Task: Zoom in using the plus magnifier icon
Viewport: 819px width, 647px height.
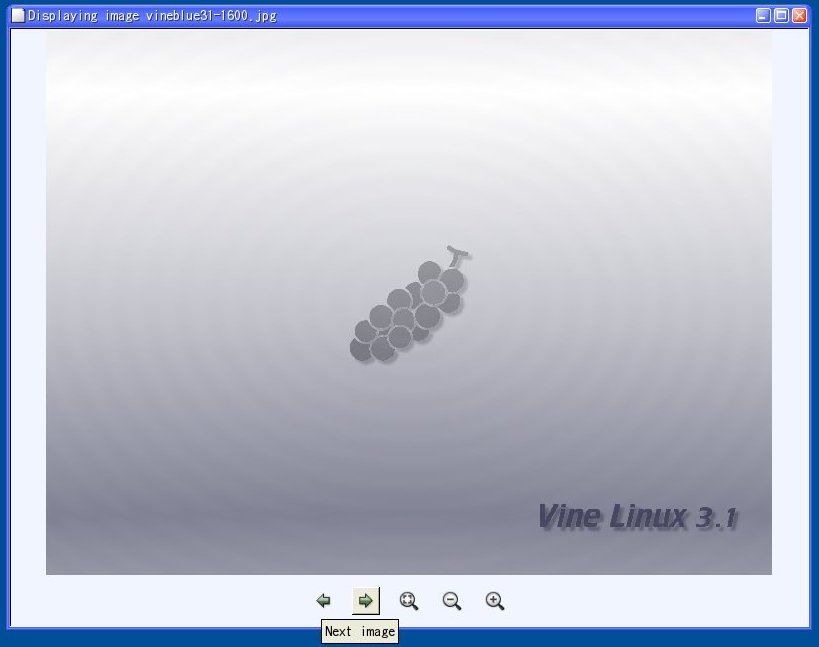Action: 494,601
